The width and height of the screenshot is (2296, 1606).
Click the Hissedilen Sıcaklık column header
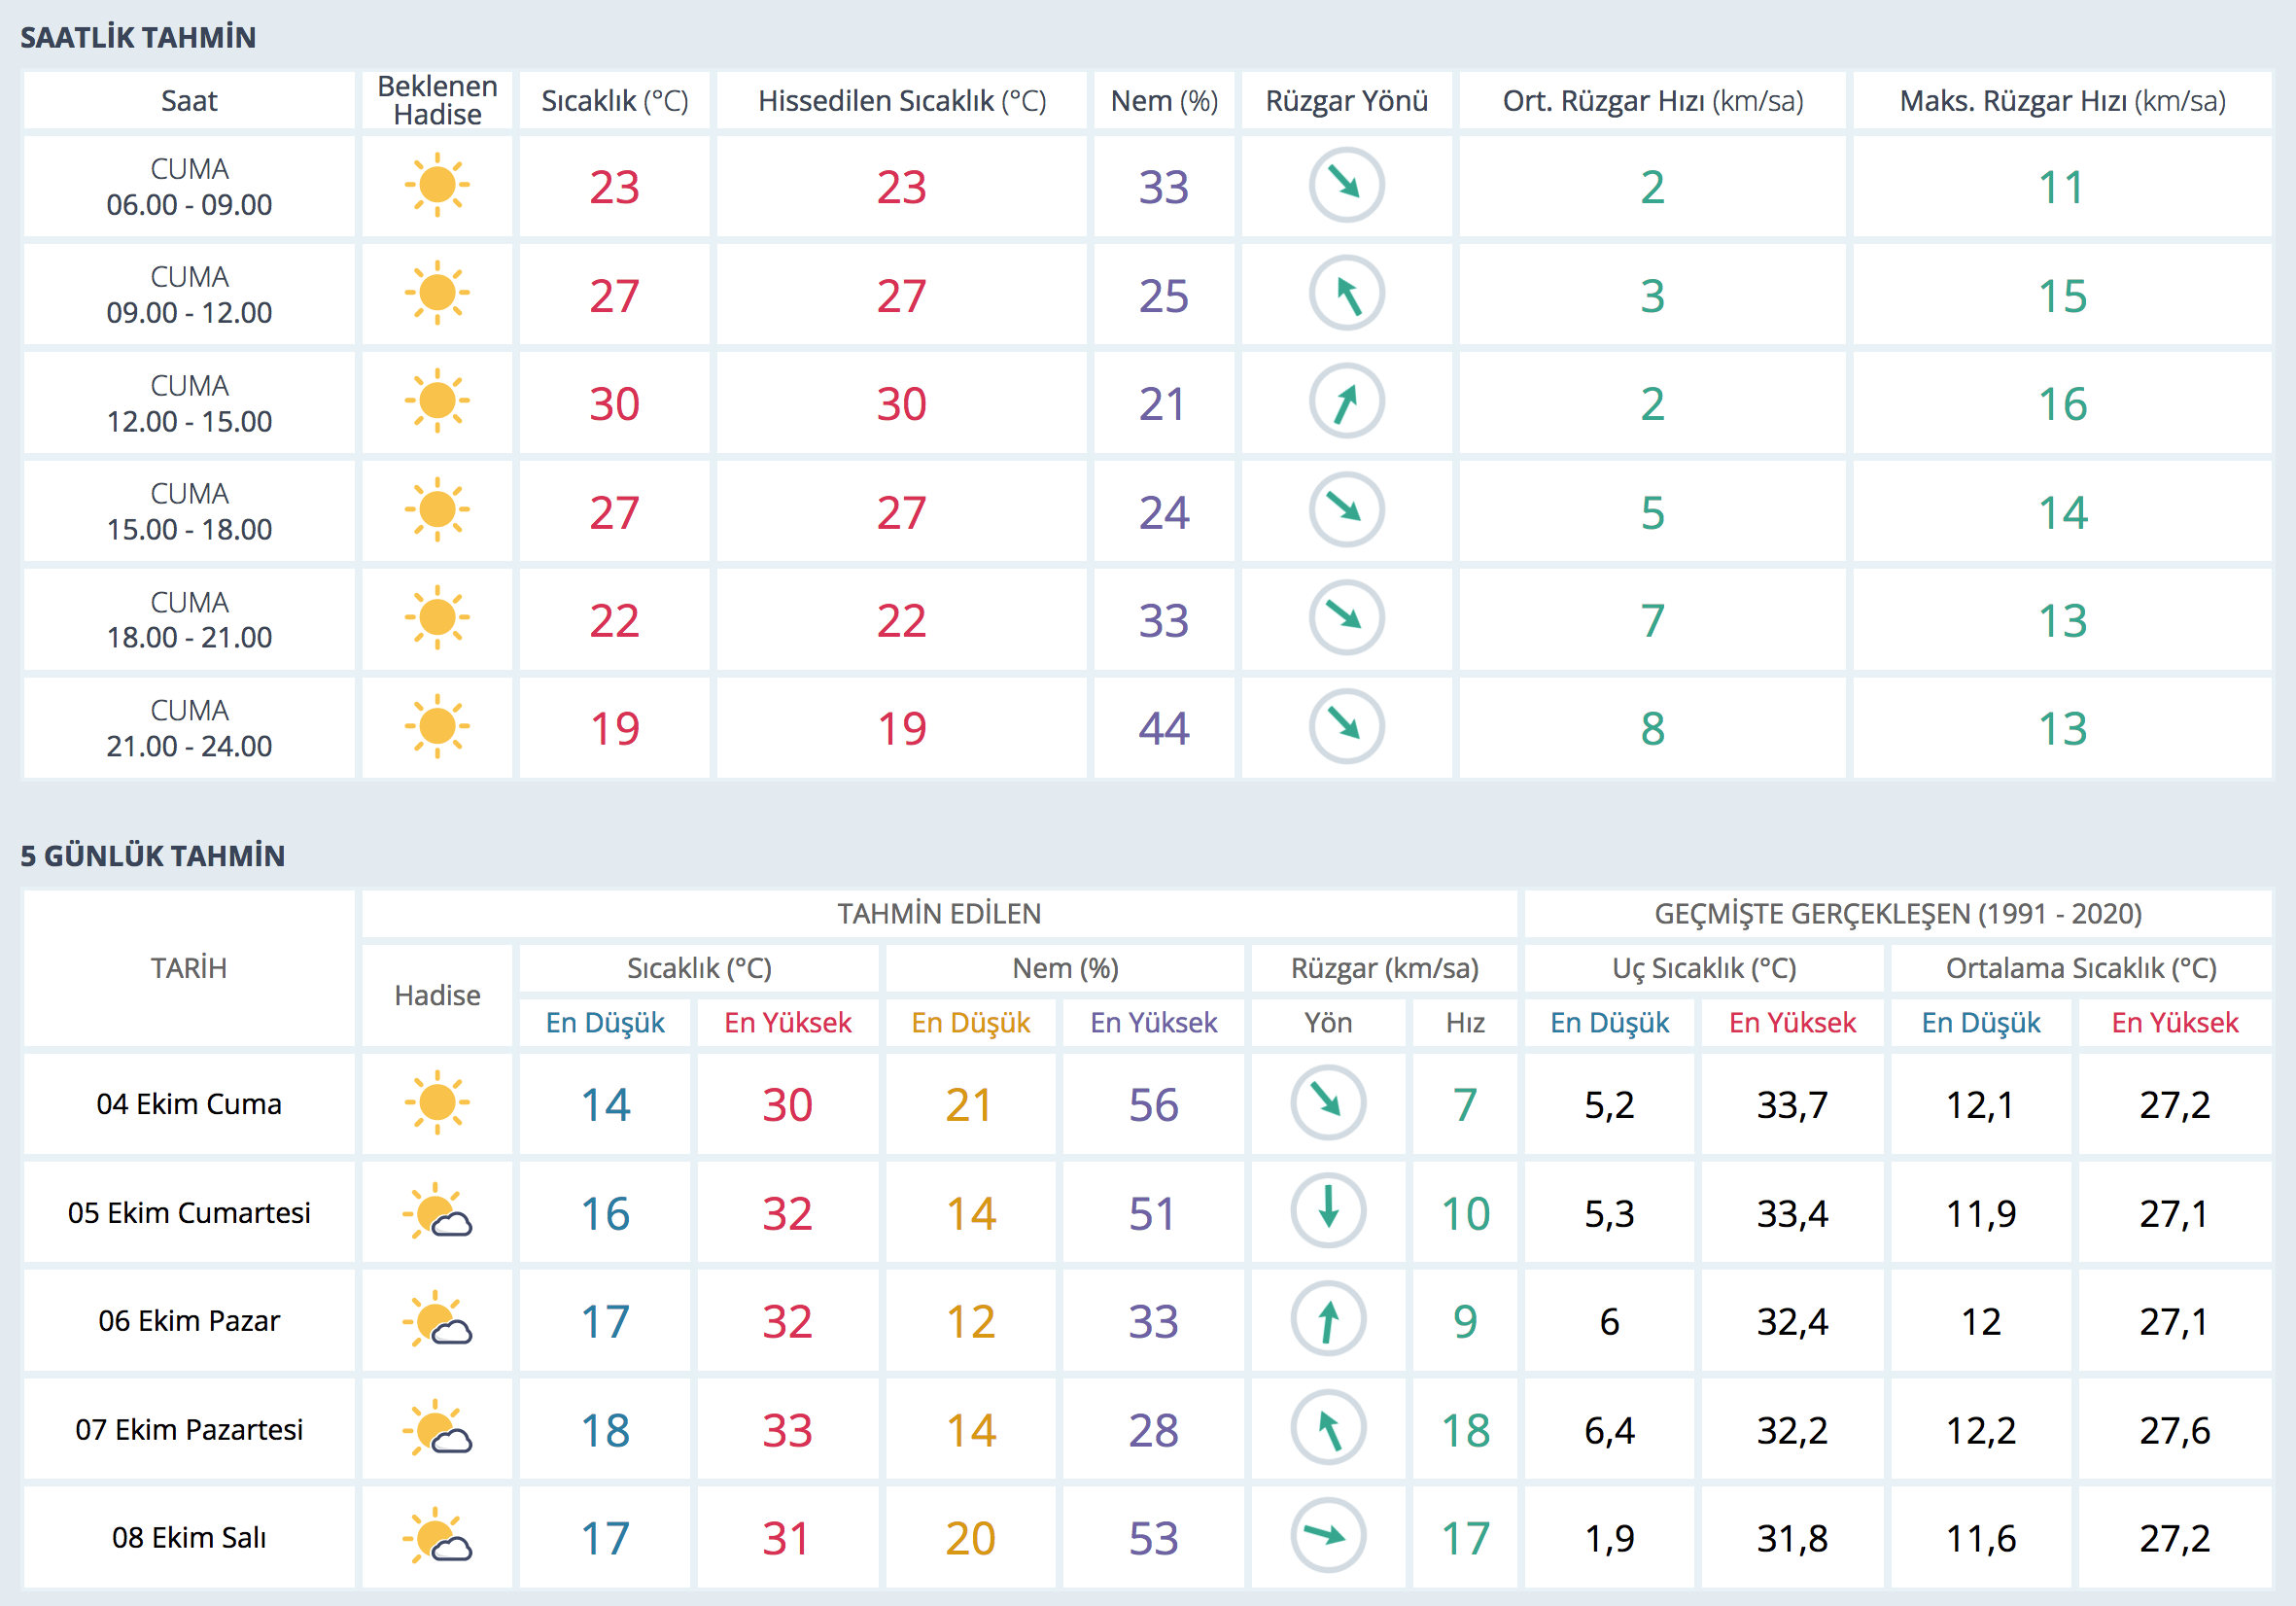[901, 101]
